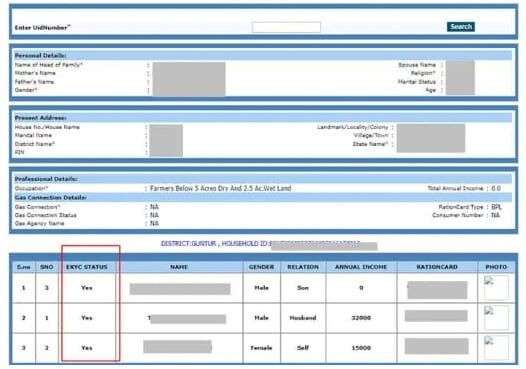Click the EKYC STATUS column header

point(87,267)
